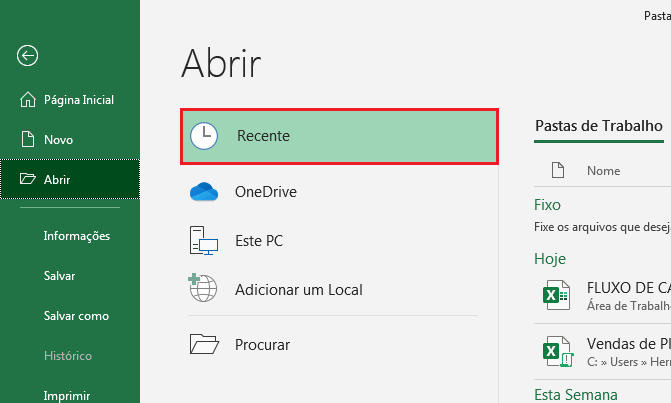The image size is (671, 403).
Task: Go to Informações in the sidebar
Action: pos(77,236)
